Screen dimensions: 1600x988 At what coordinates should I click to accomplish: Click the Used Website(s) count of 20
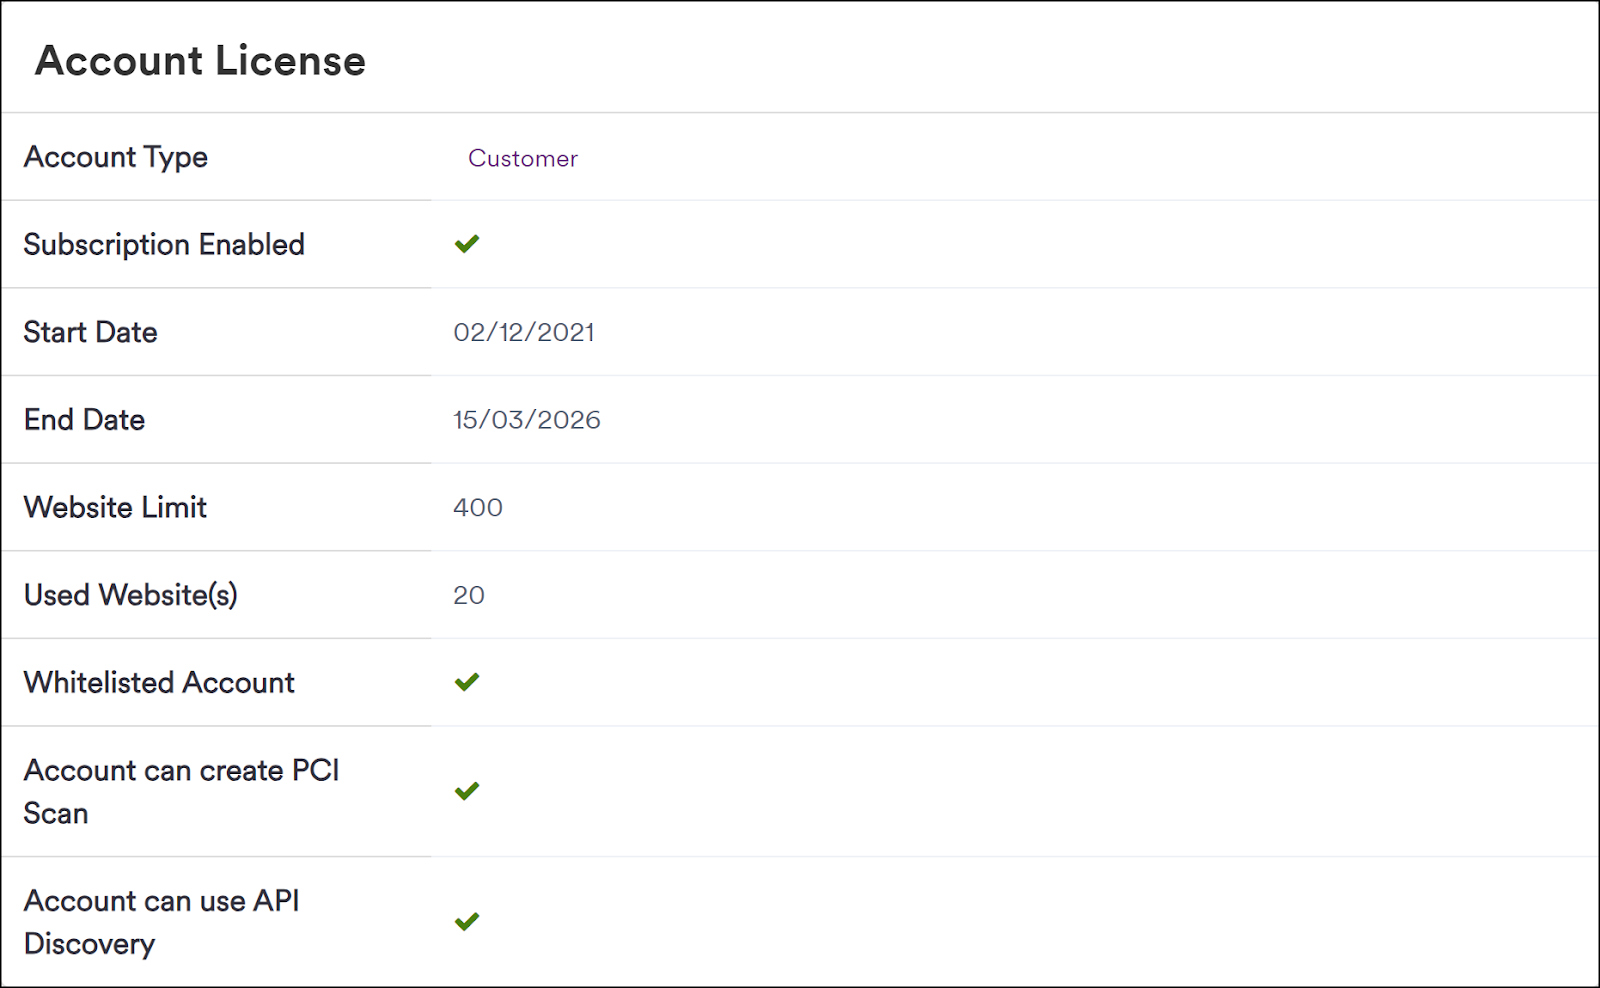[x=468, y=595]
